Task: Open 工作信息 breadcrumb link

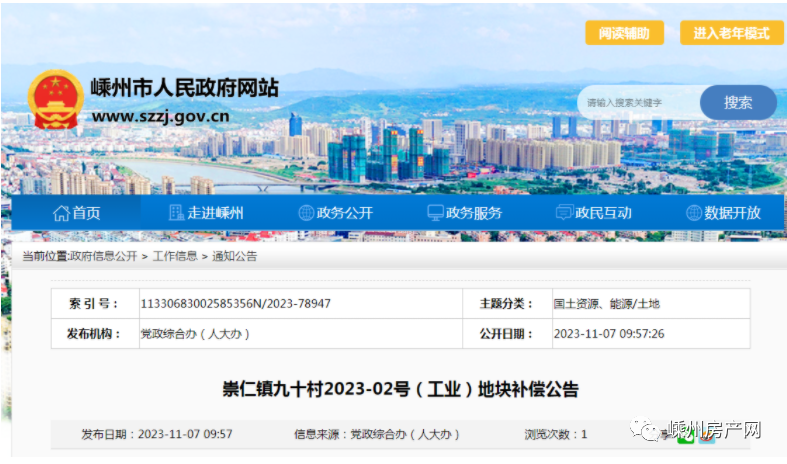Action: pos(174,256)
